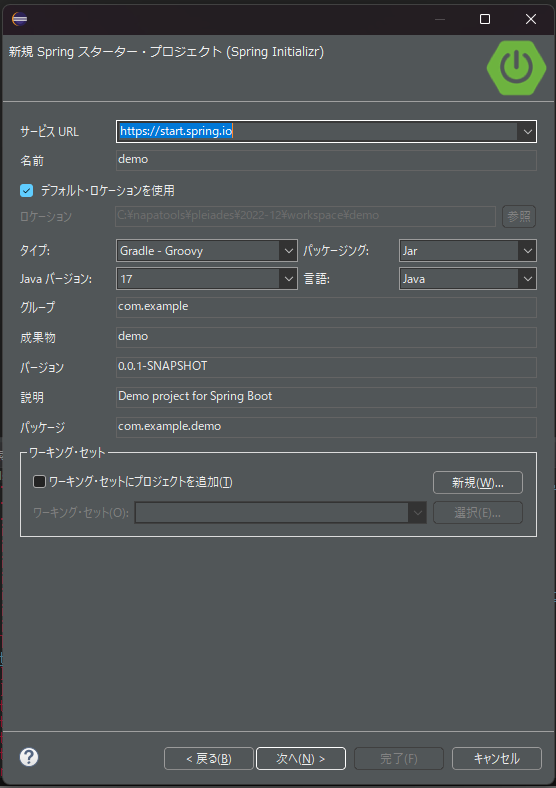The image size is (556, 788).
Task: Enable adding project to working set
Action: [x=39, y=481]
